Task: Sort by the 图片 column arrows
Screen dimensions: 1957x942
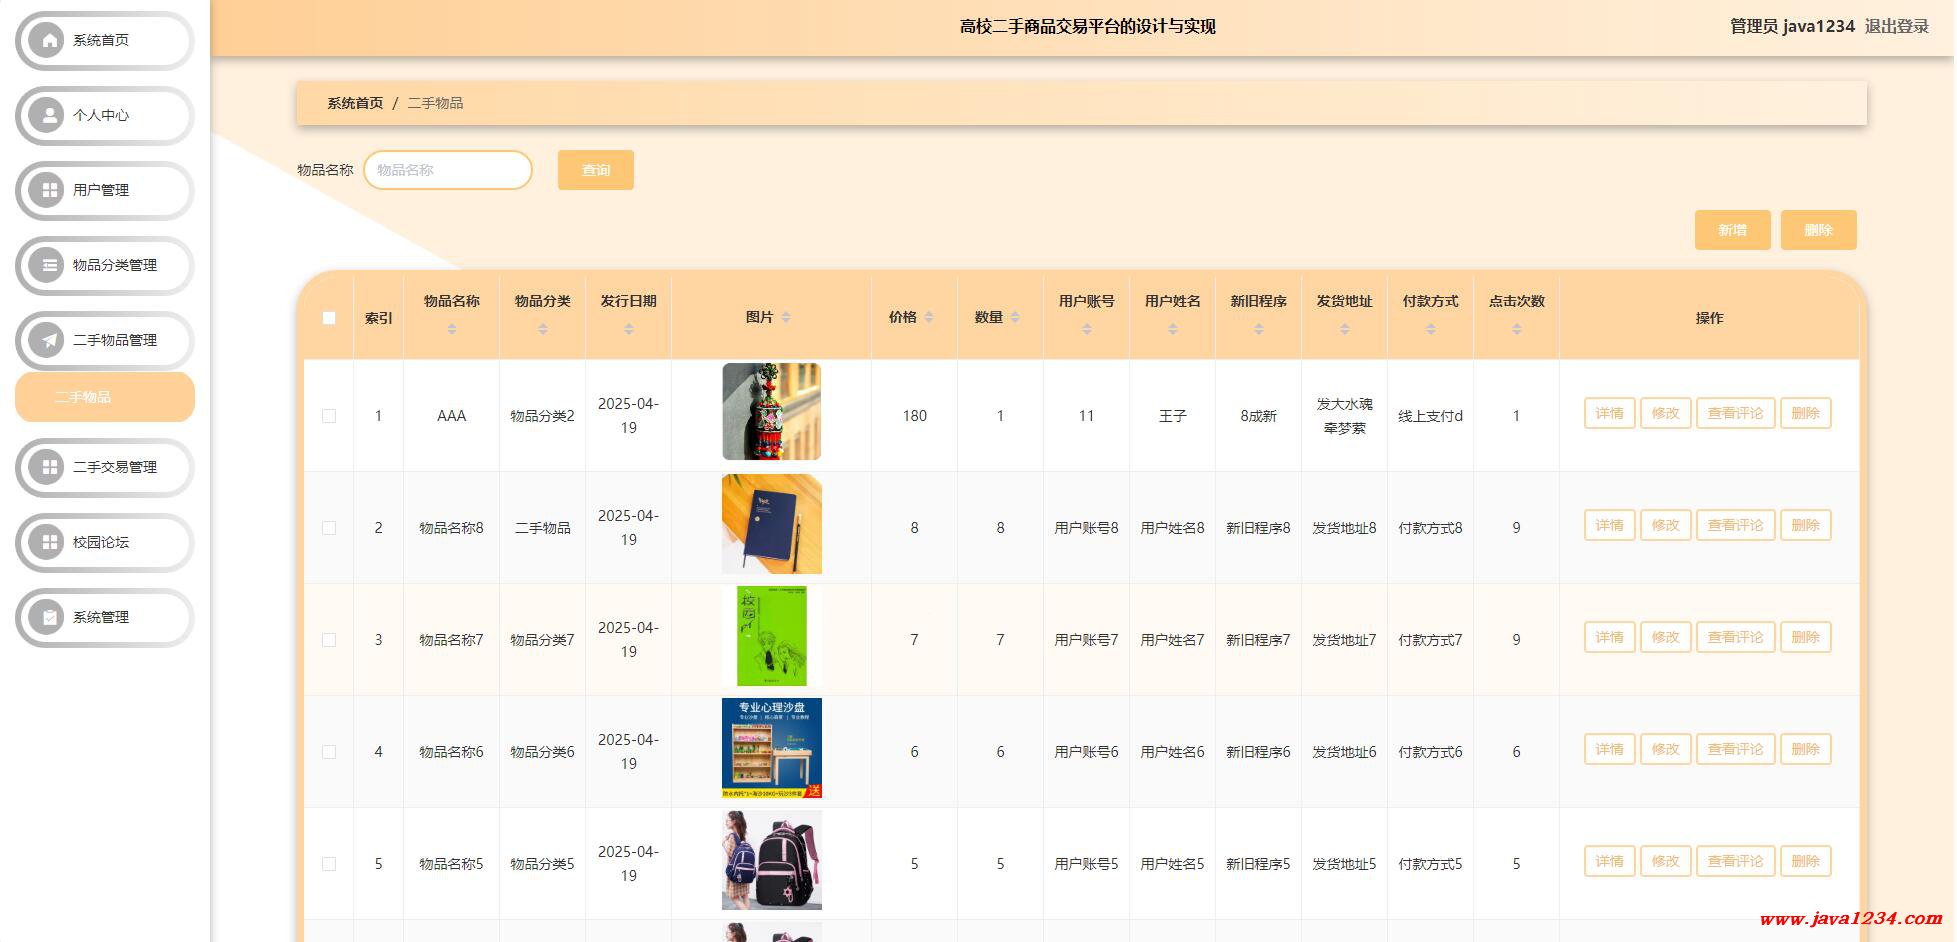Action: tap(786, 317)
